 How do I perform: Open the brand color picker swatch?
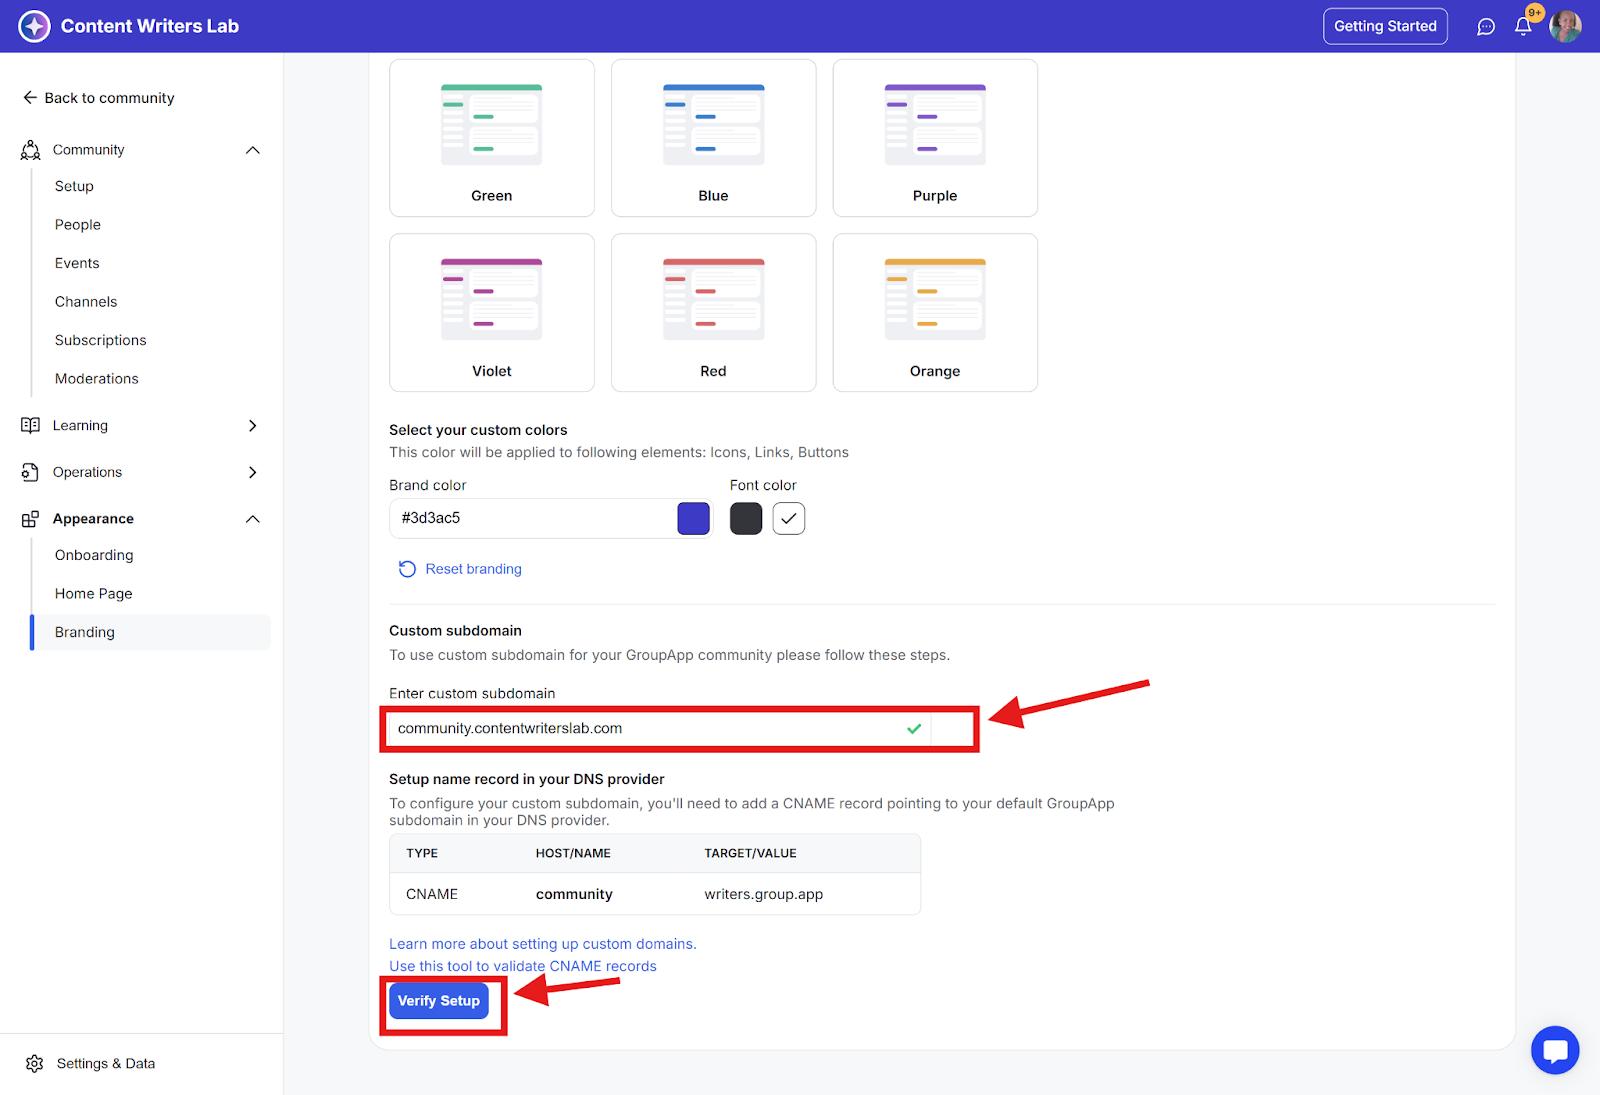click(x=693, y=519)
